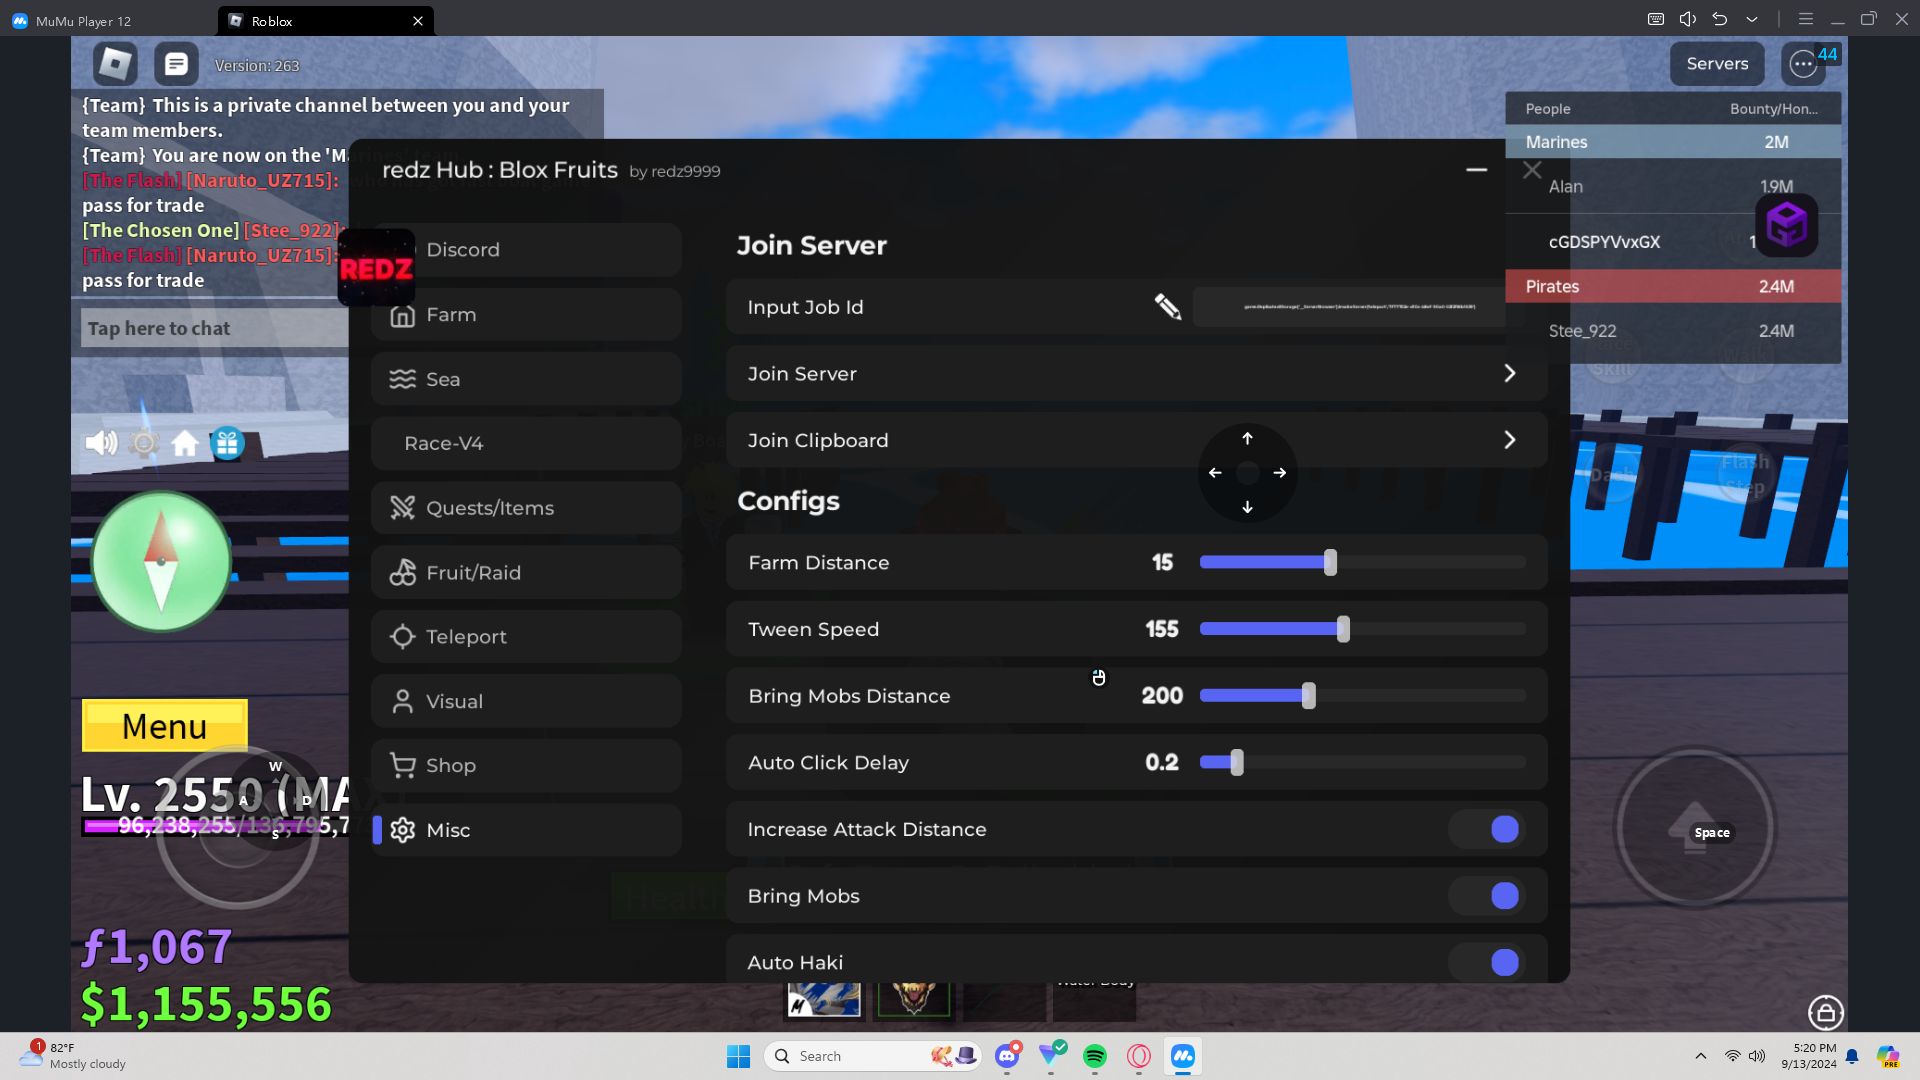This screenshot has height=1080, width=1920.
Task: Click the right arrow on the directional pad
Action: (1280, 473)
